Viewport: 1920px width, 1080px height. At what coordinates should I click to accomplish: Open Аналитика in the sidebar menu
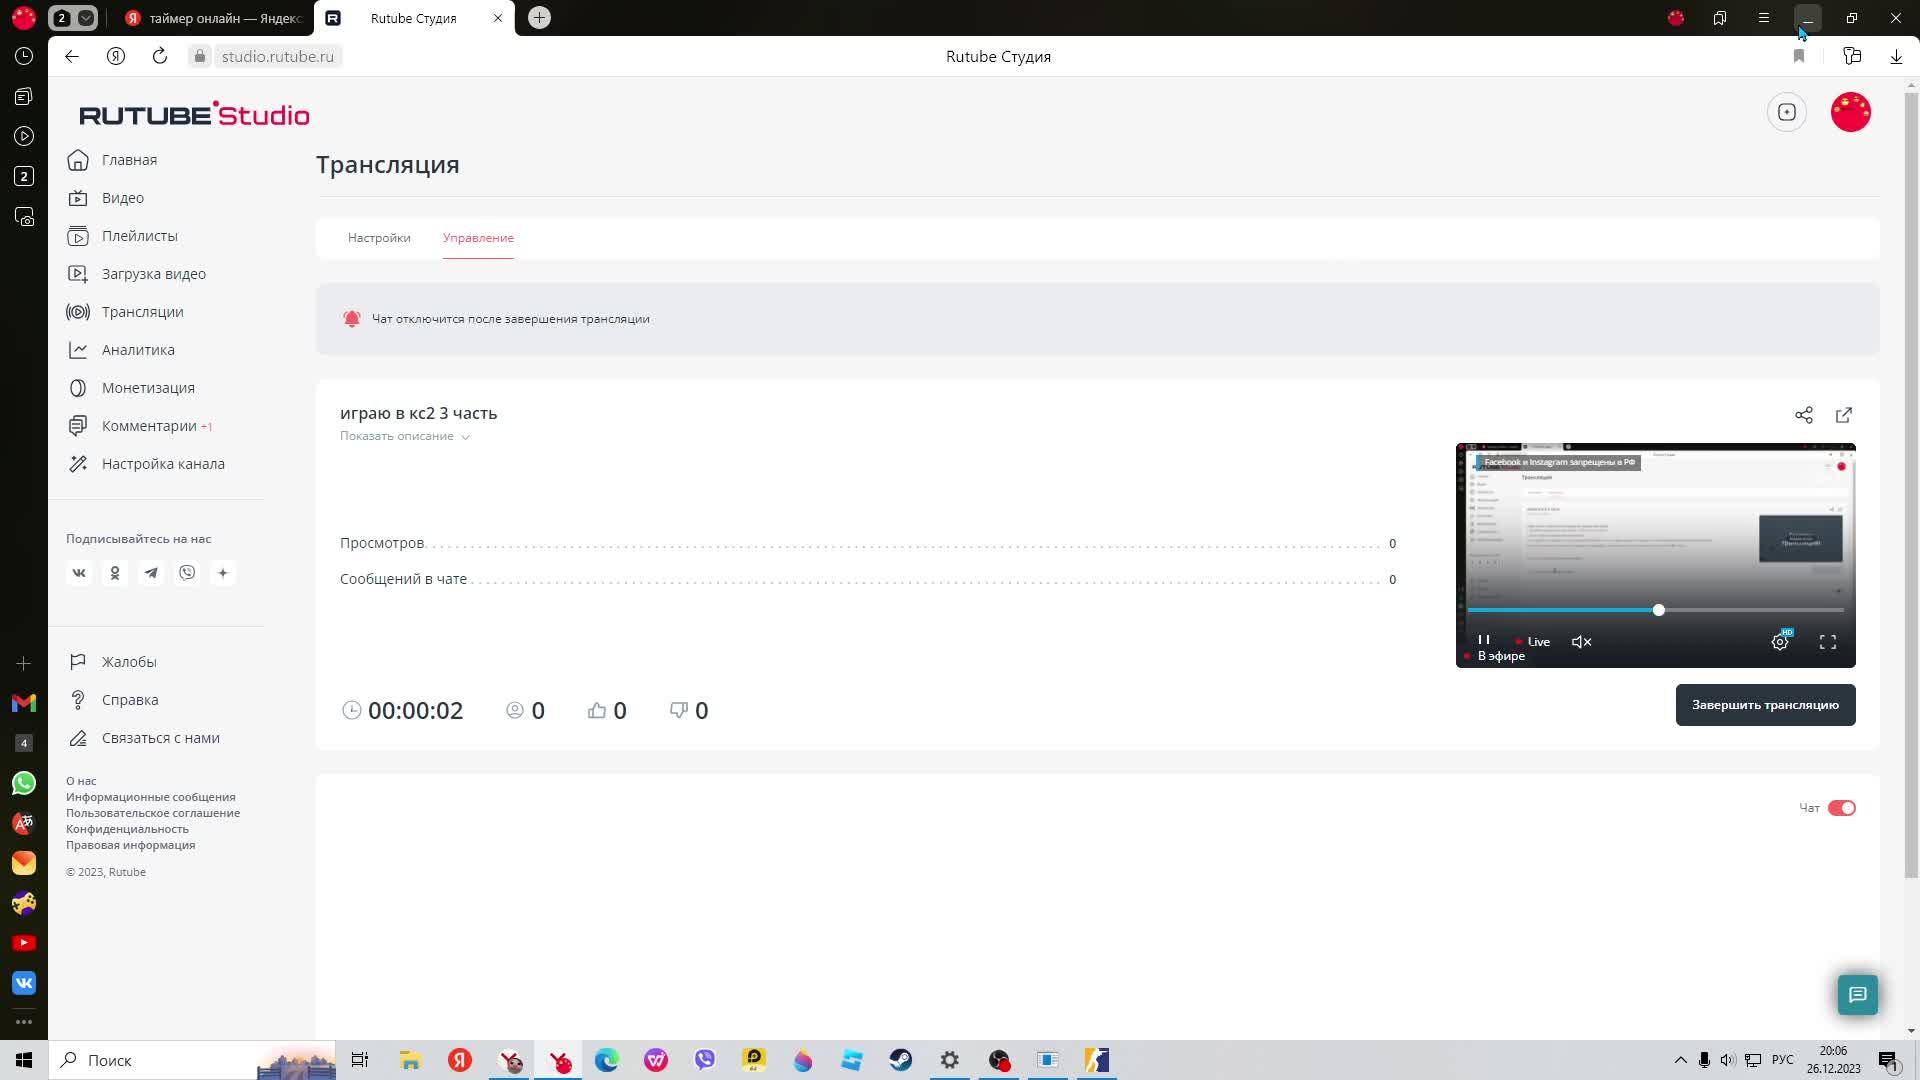pyautogui.click(x=138, y=350)
